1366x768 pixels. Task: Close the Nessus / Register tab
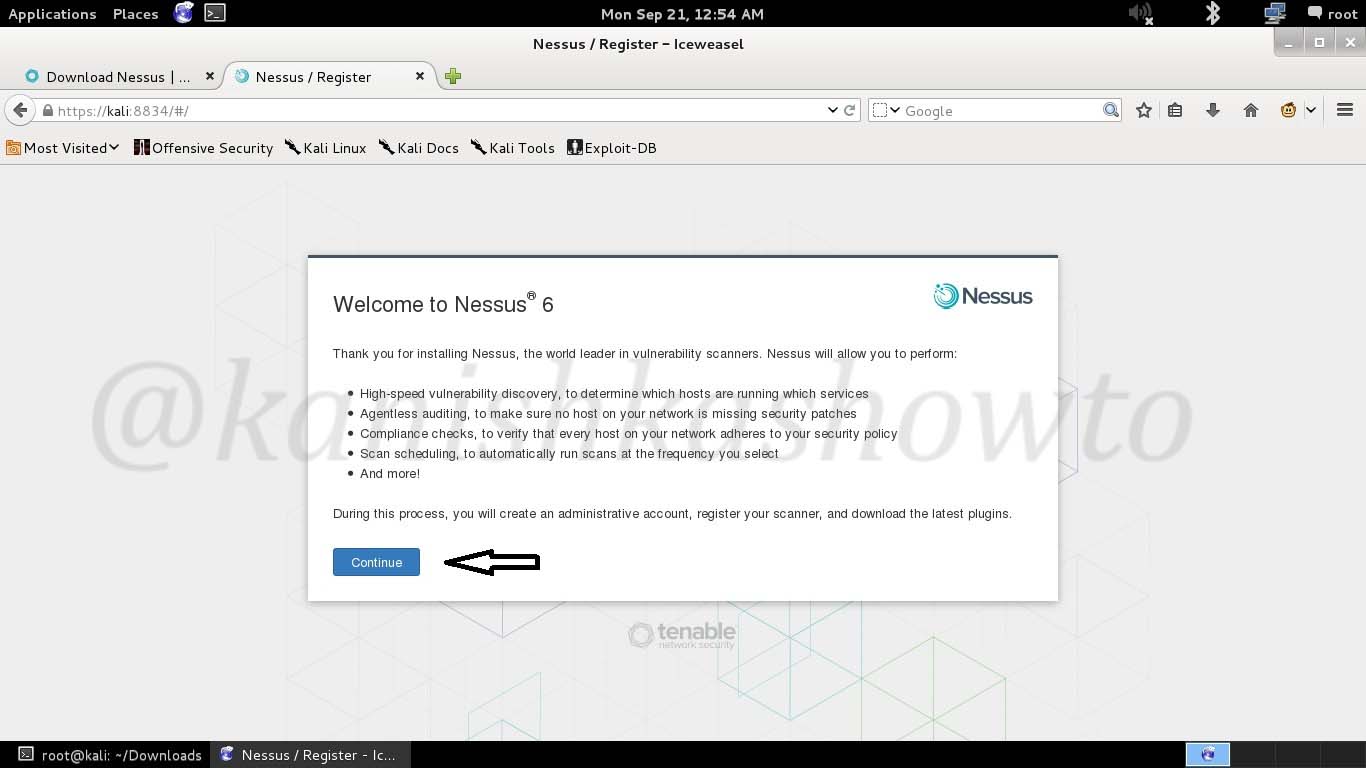point(420,76)
